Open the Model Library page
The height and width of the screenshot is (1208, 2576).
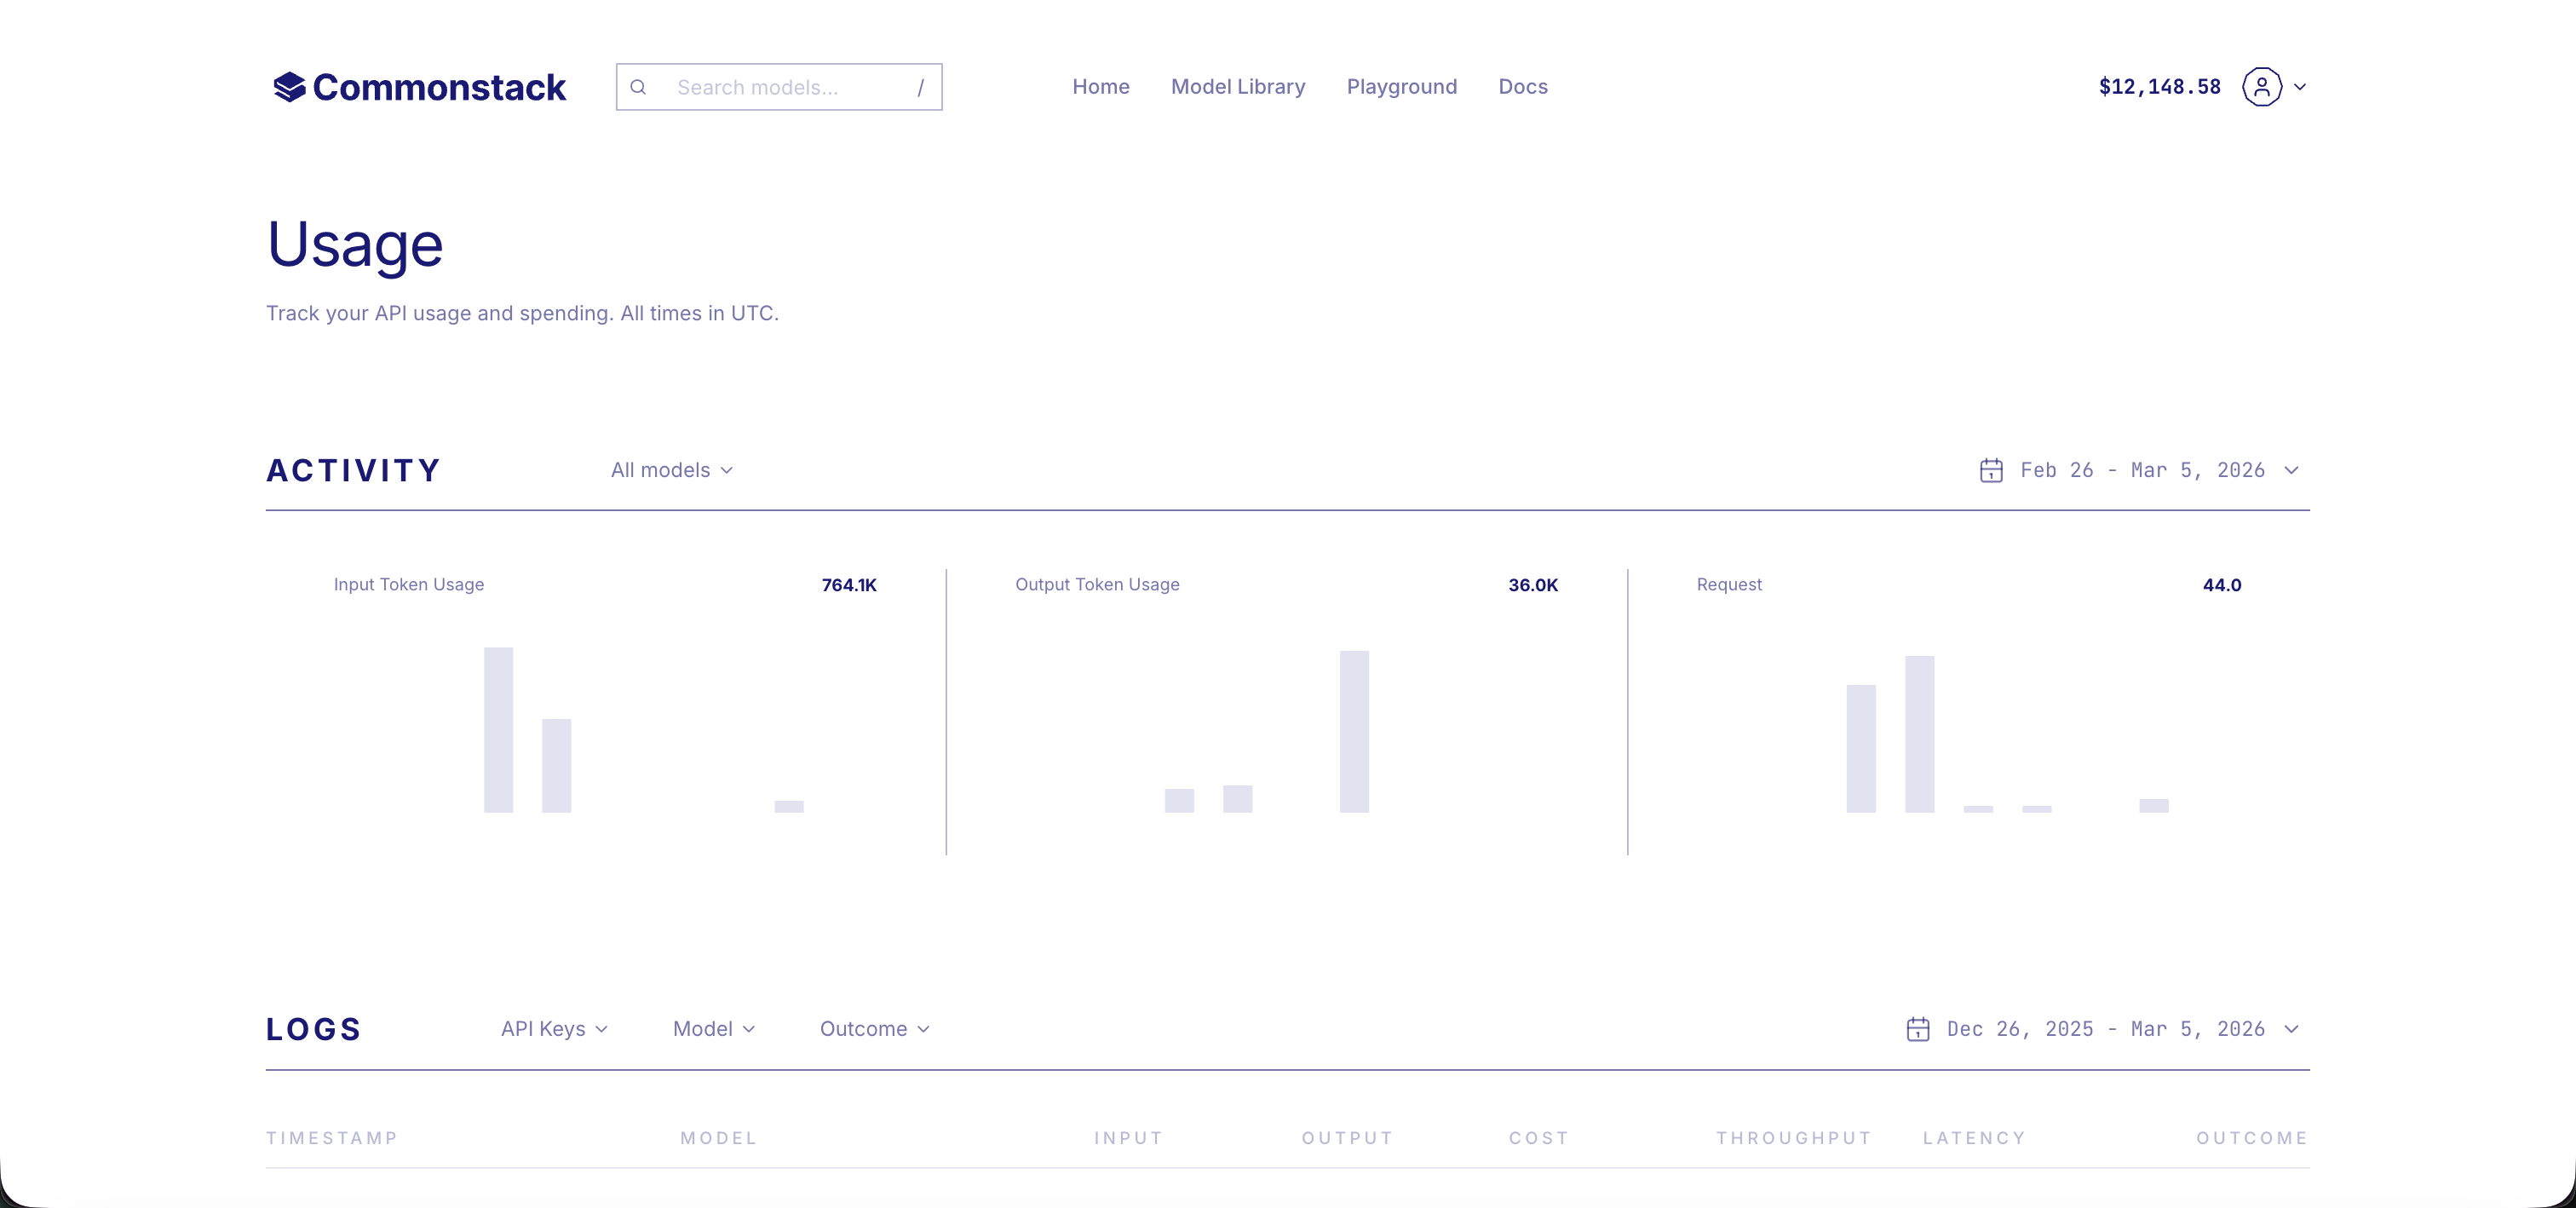click(x=1237, y=87)
